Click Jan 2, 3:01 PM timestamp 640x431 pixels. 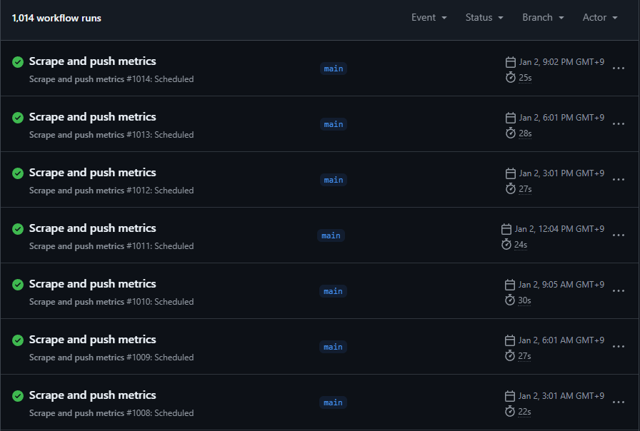click(x=561, y=173)
